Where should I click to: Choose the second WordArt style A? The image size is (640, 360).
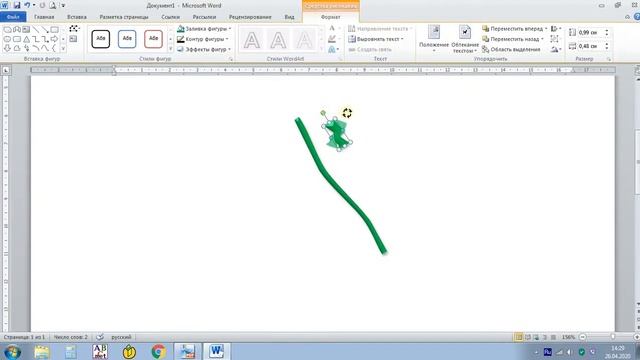point(278,40)
